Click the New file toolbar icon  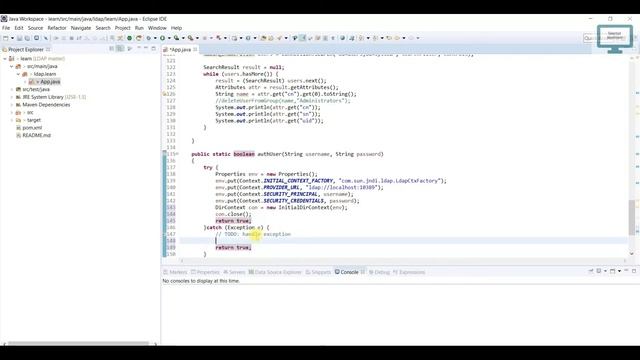(5, 38)
